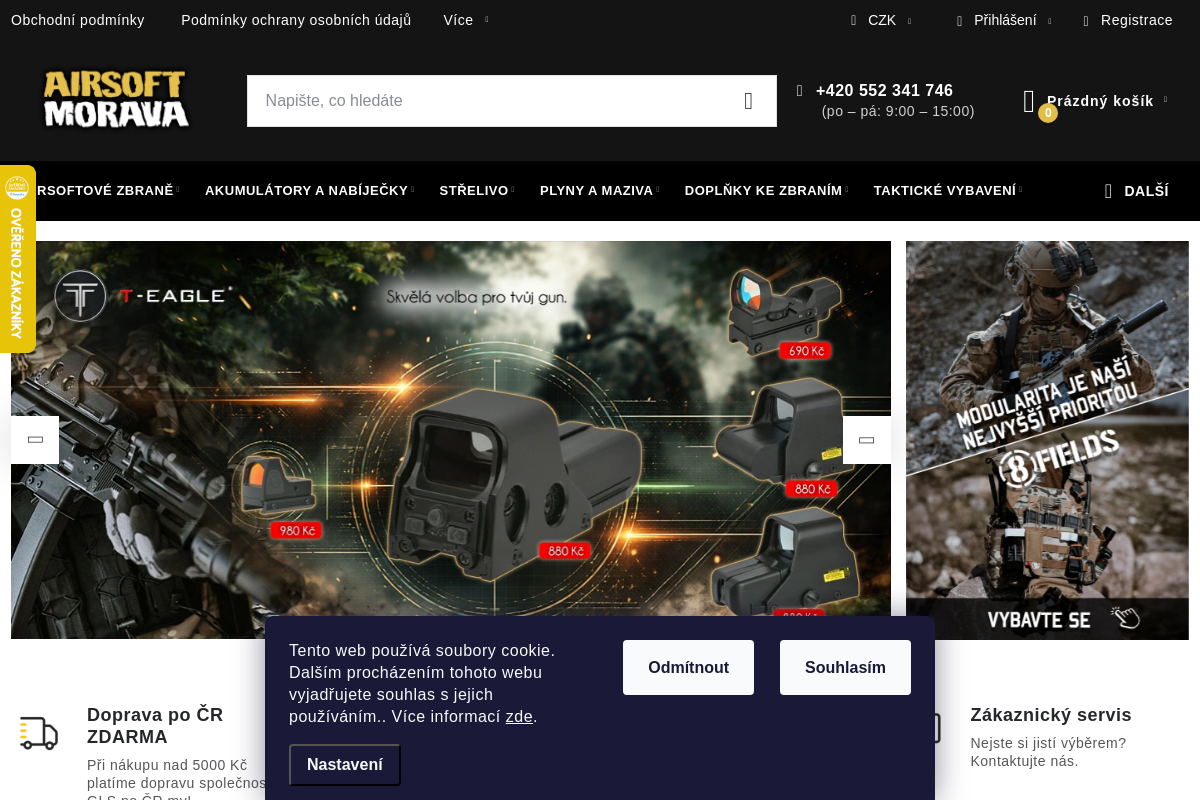
Task: Expand Taktické vybavení submenu arrow
Action: (x=1021, y=190)
